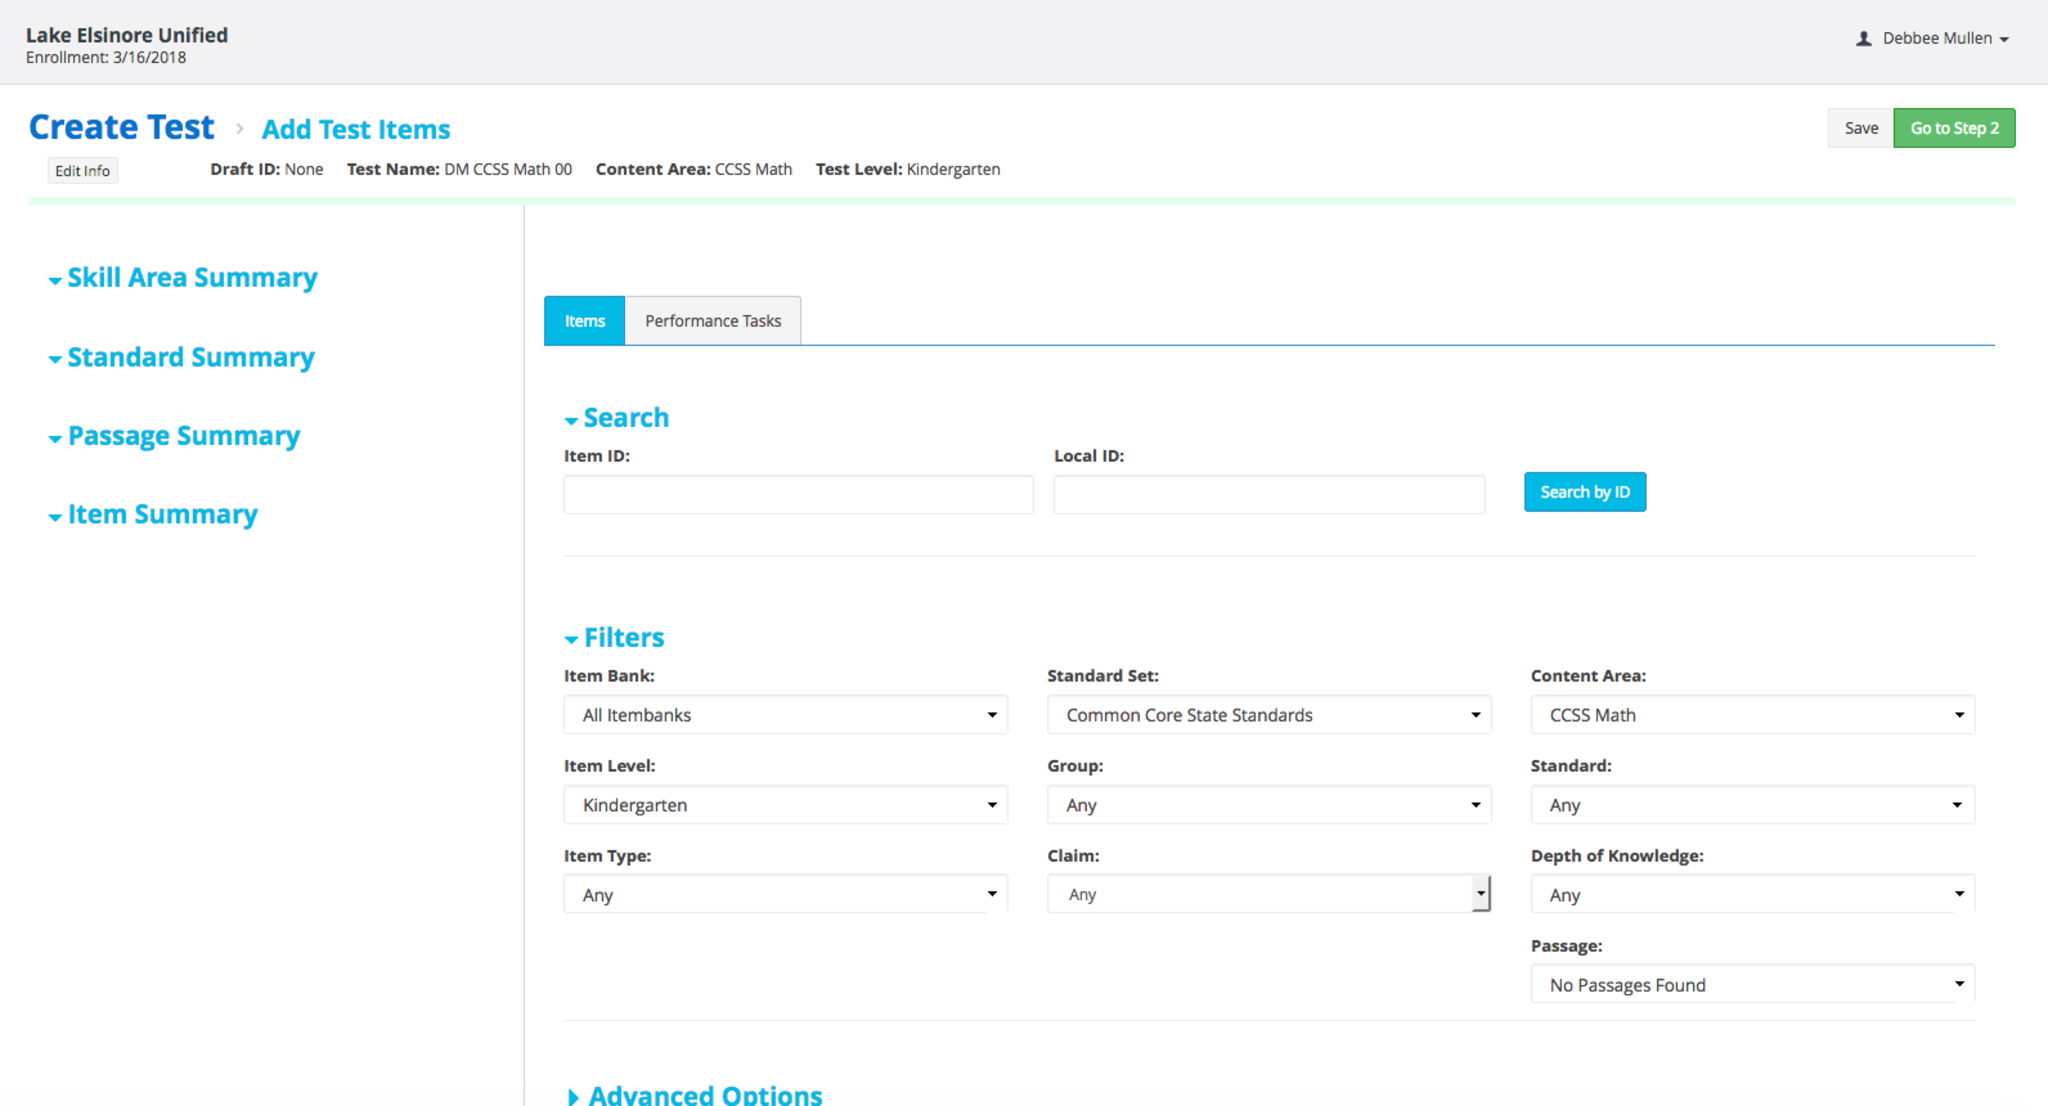Click into the Item ID text field
The image size is (2048, 1106).
coord(798,495)
